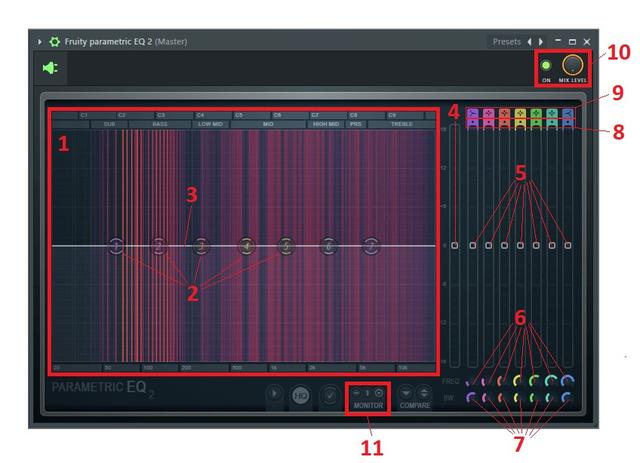Select band 1 node in the EQ graph
This screenshot has height=463, width=640.
pos(116,246)
